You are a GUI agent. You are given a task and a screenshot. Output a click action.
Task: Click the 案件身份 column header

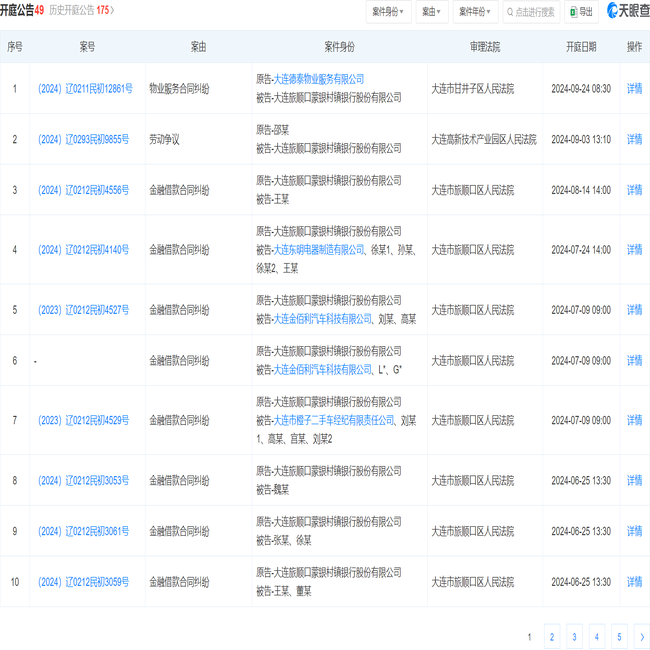click(x=340, y=47)
